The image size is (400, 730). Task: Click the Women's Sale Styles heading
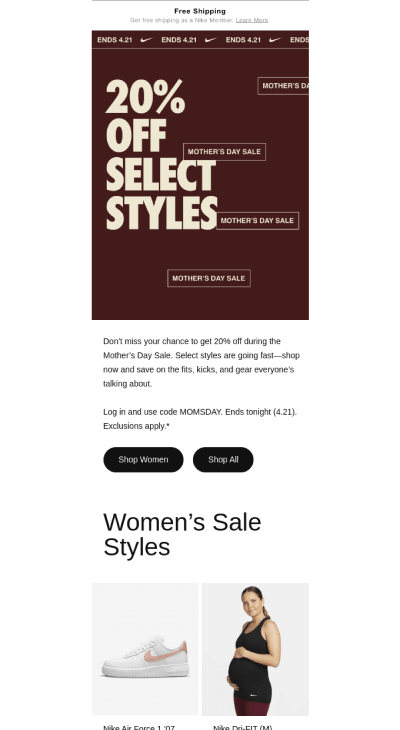pos(182,534)
